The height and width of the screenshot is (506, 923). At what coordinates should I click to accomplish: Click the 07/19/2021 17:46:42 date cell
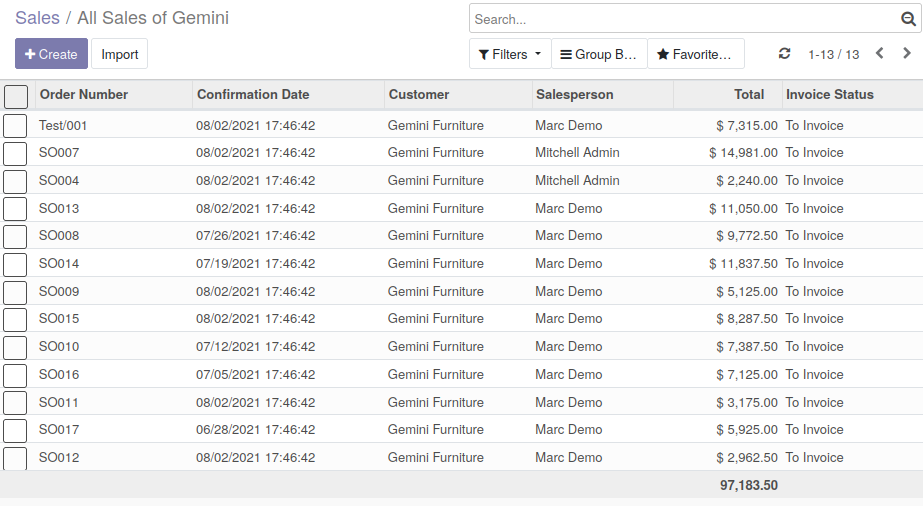[x=255, y=264]
